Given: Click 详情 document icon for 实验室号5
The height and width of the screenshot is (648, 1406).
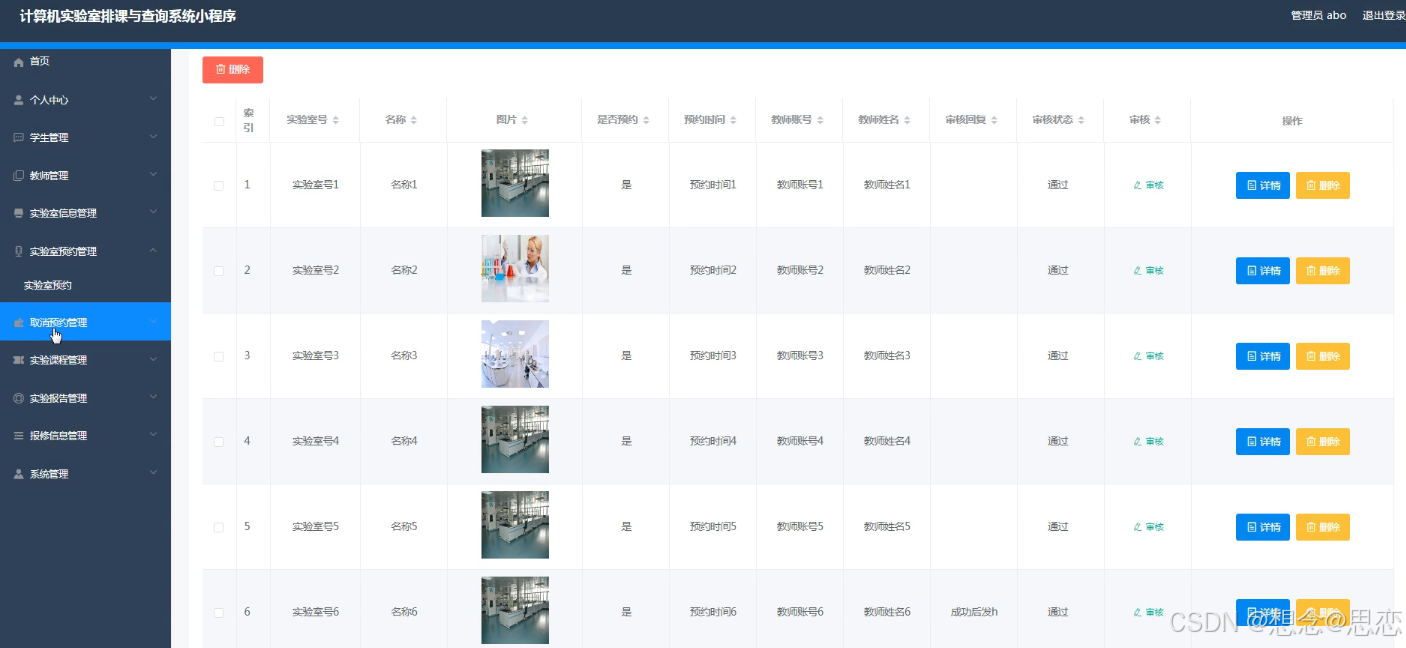Looking at the screenshot, I should pos(1252,527).
